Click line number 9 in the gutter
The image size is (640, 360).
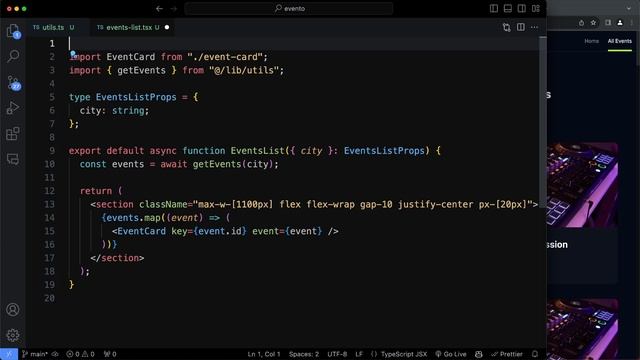click(x=52, y=151)
